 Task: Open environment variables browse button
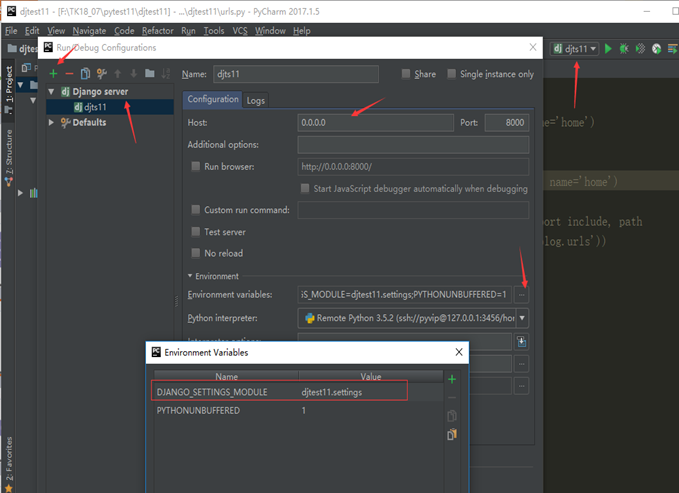point(522,295)
